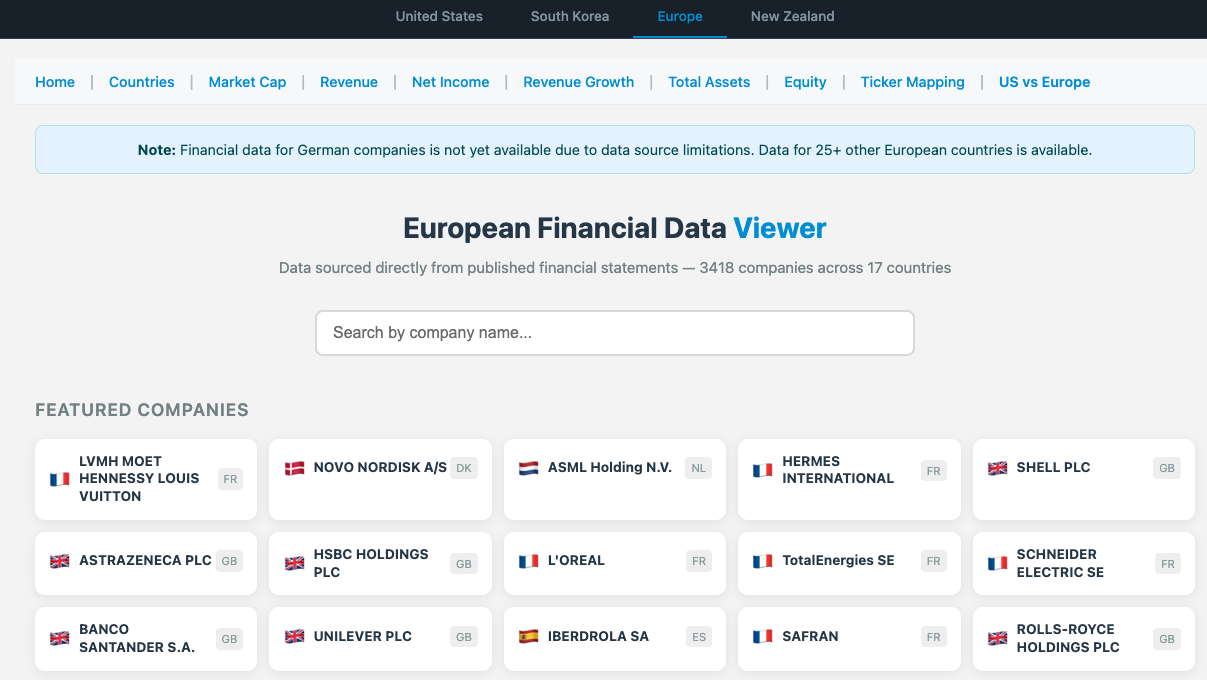Click the French flag beside Schneider Electric

pos(998,563)
